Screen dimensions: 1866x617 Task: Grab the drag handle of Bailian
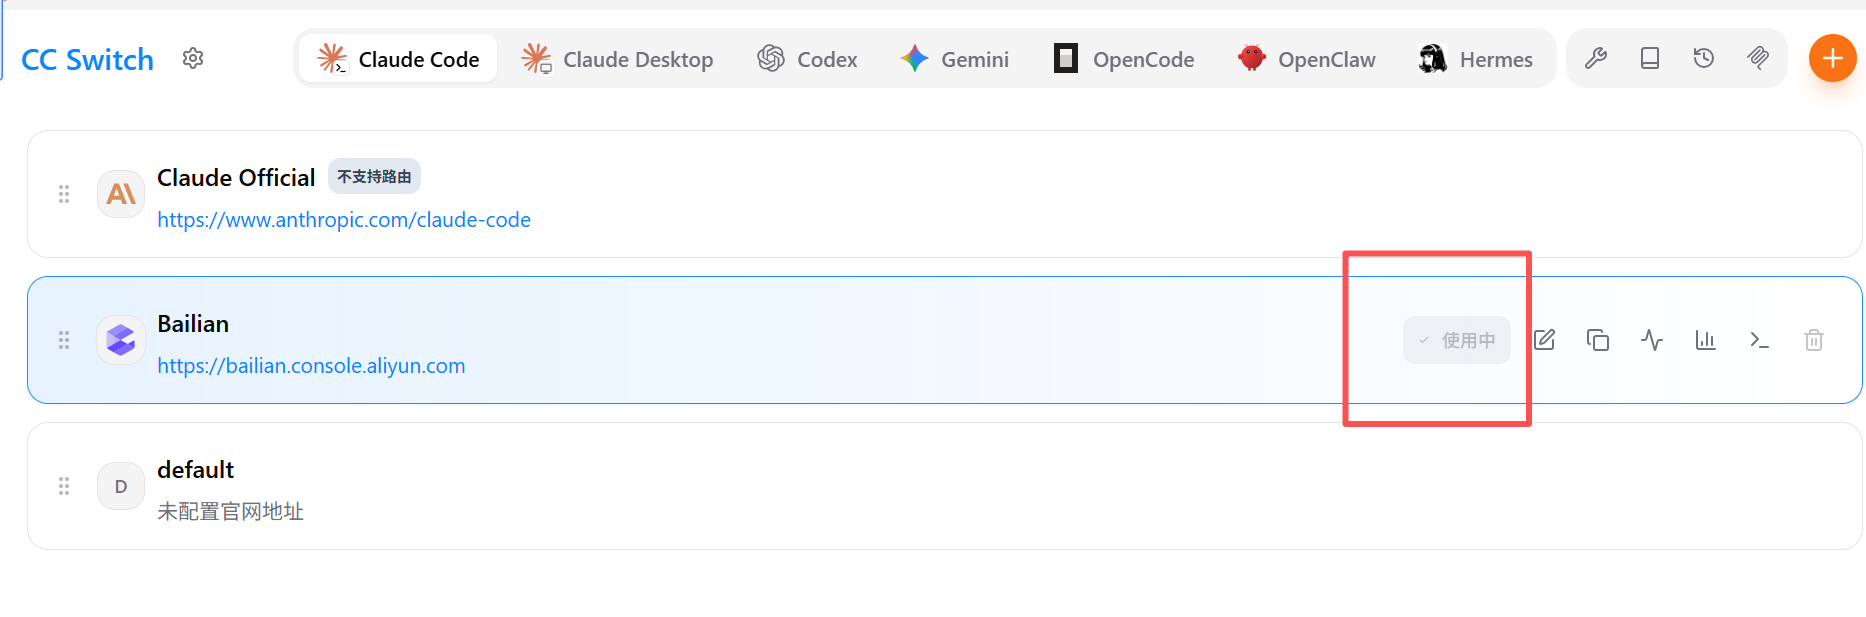tap(64, 340)
